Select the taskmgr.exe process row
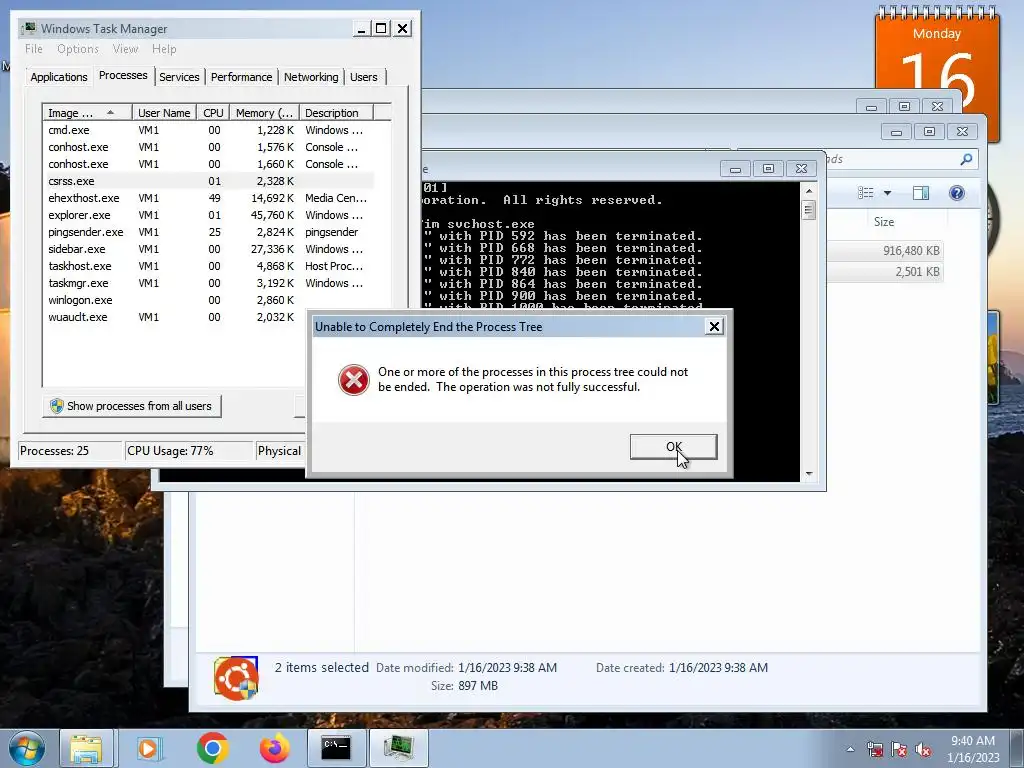This screenshot has width=1024, height=768. [208, 283]
